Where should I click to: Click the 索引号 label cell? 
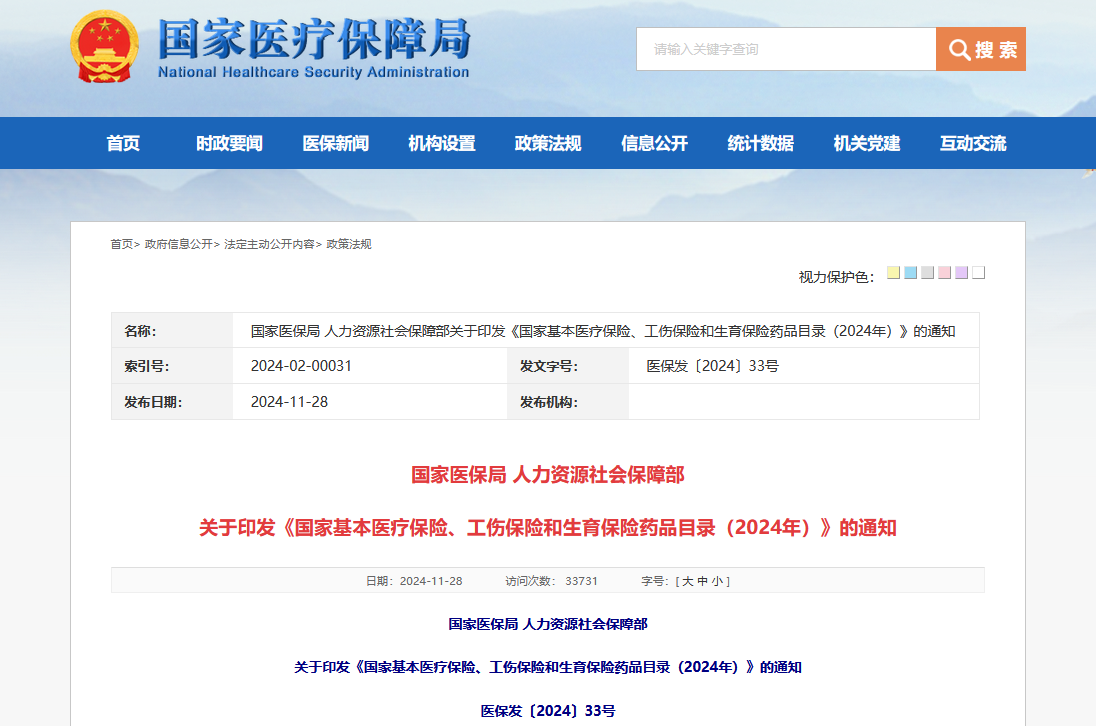click(x=172, y=366)
